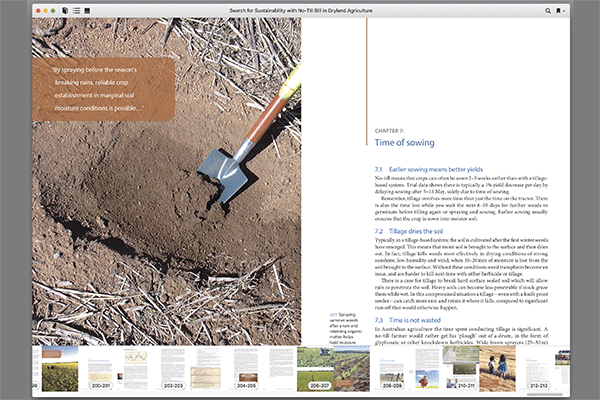The height and width of the screenshot is (400, 600).
Task: Open the notes panel icon
Action: click(x=88, y=10)
